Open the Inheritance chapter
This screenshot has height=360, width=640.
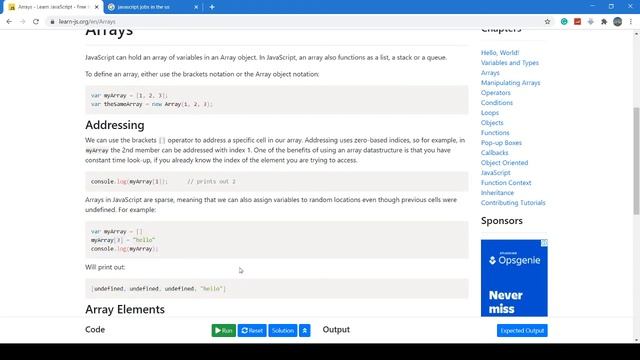pyautogui.click(x=497, y=193)
